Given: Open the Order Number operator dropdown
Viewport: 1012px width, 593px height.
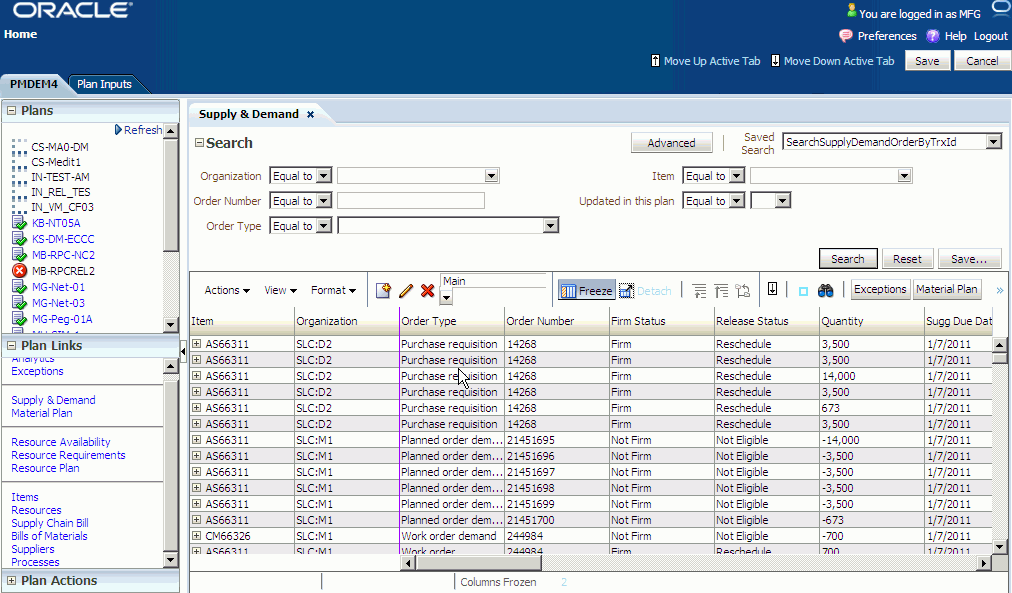Looking at the screenshot, I should (x=324, y=201).
